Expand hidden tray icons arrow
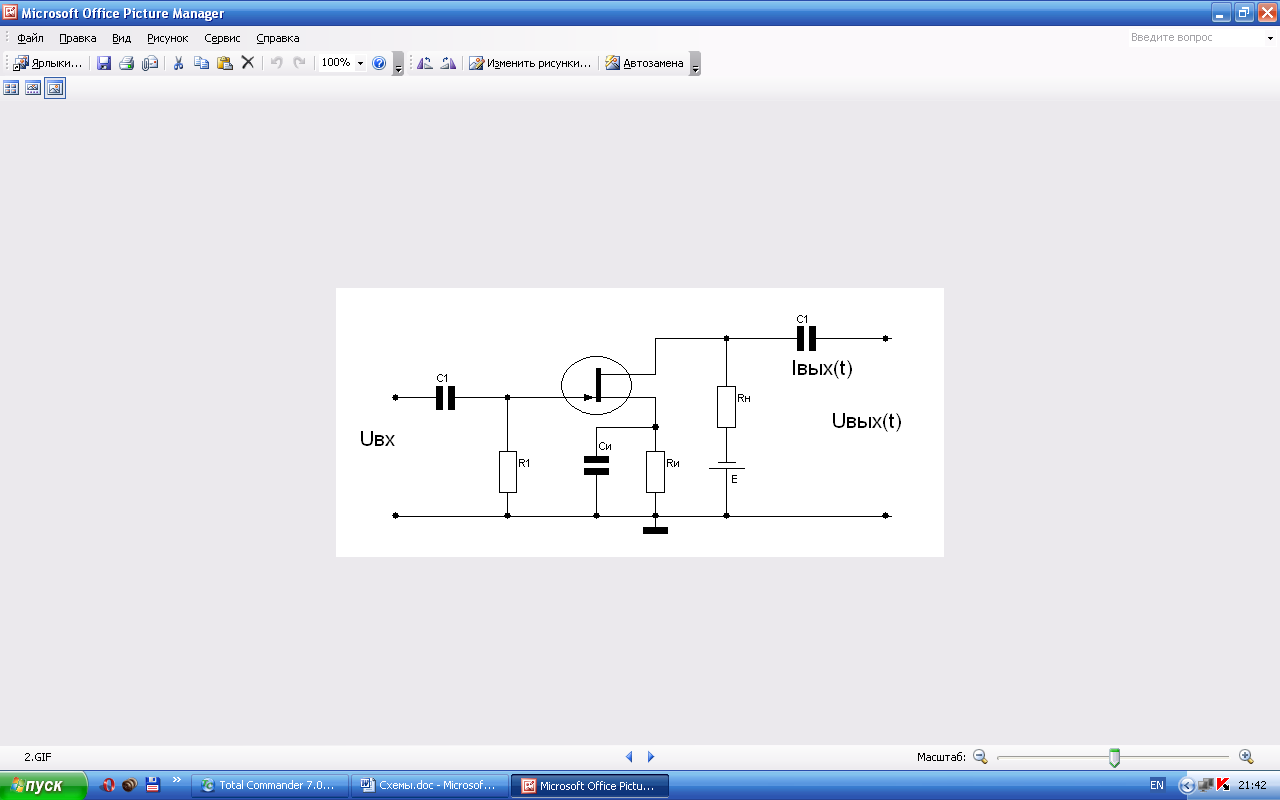Screen dimensions: 1280x800 click(x=1187, y=785)
